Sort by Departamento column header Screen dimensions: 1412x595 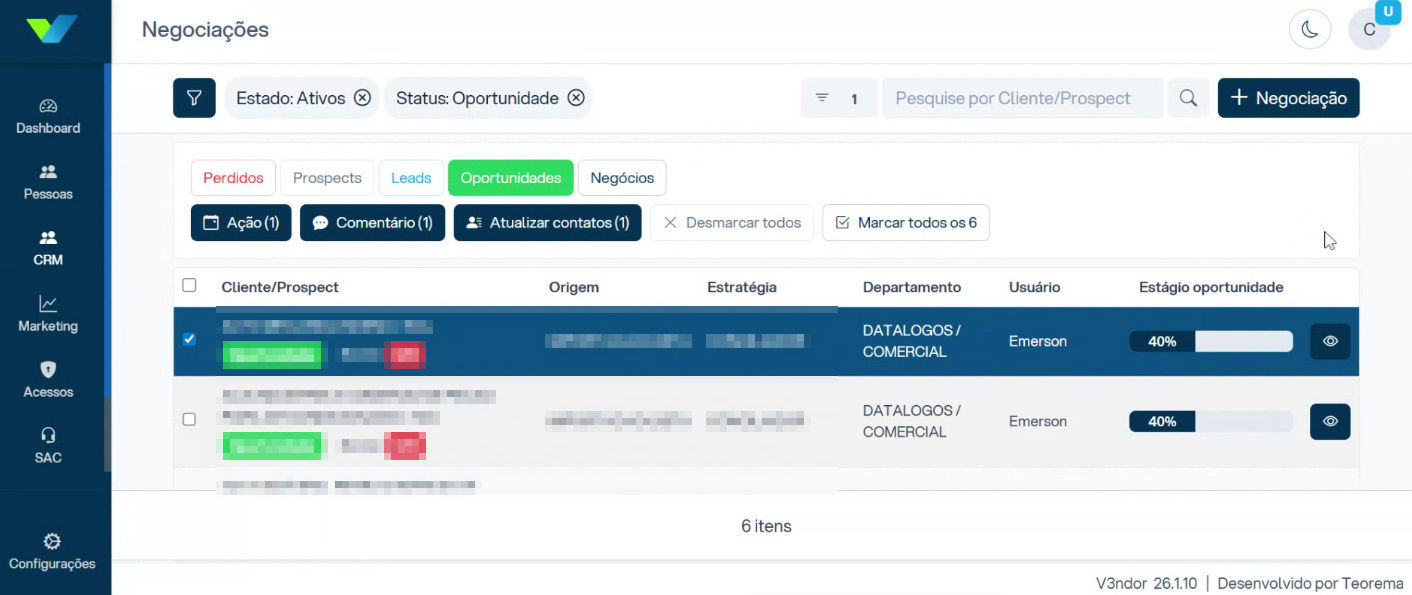point(912,287)
